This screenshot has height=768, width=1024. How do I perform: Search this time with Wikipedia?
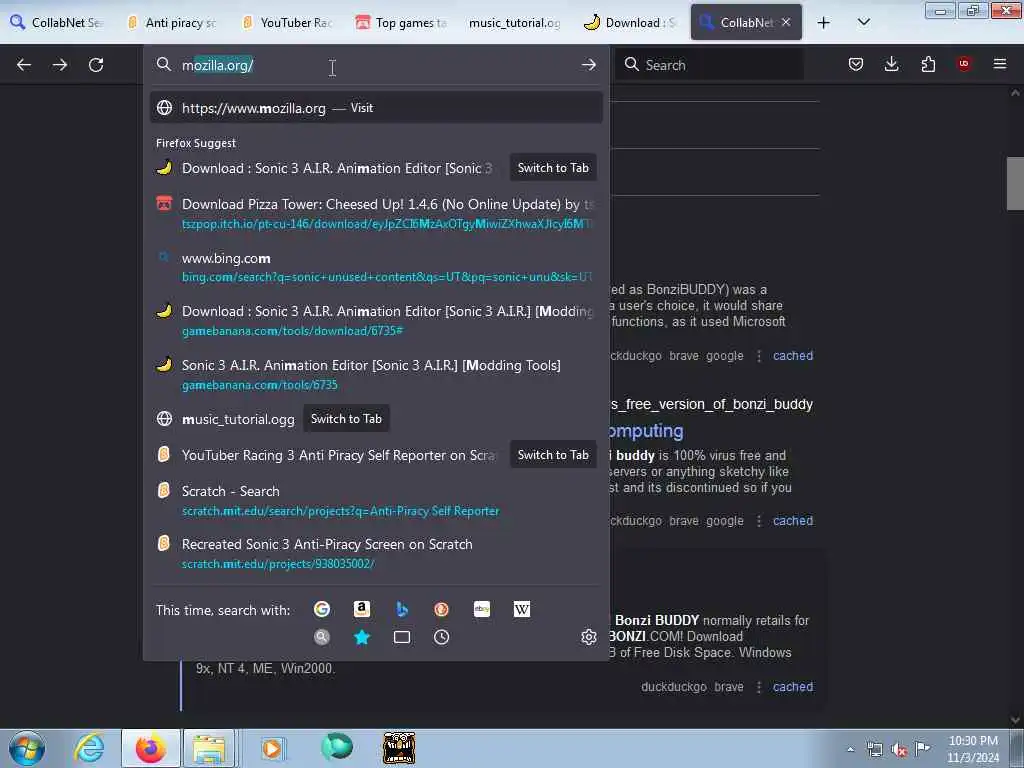[522, 609]
